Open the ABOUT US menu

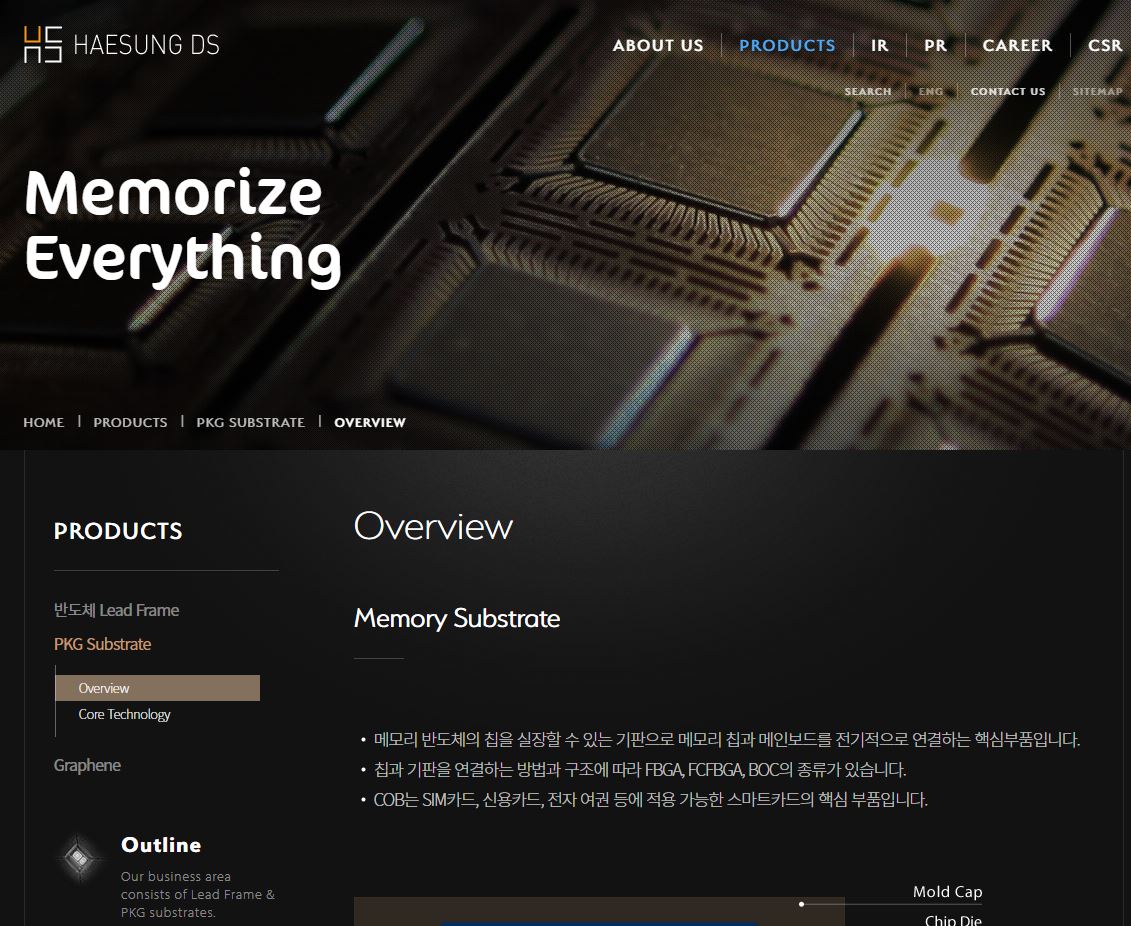658,45
